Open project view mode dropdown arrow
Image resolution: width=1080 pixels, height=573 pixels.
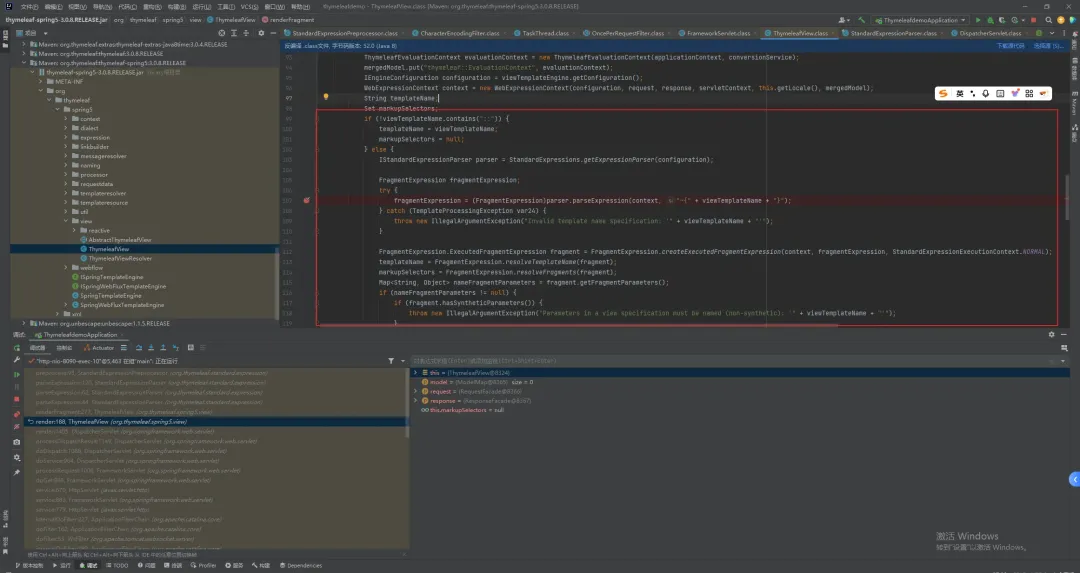(x=45, y=33)
